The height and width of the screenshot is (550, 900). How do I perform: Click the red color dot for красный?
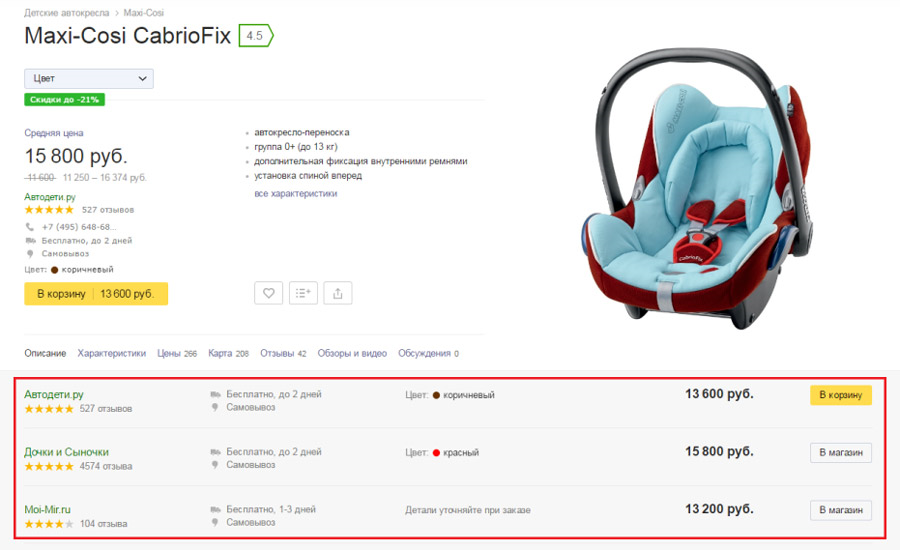tap(436, 452)
